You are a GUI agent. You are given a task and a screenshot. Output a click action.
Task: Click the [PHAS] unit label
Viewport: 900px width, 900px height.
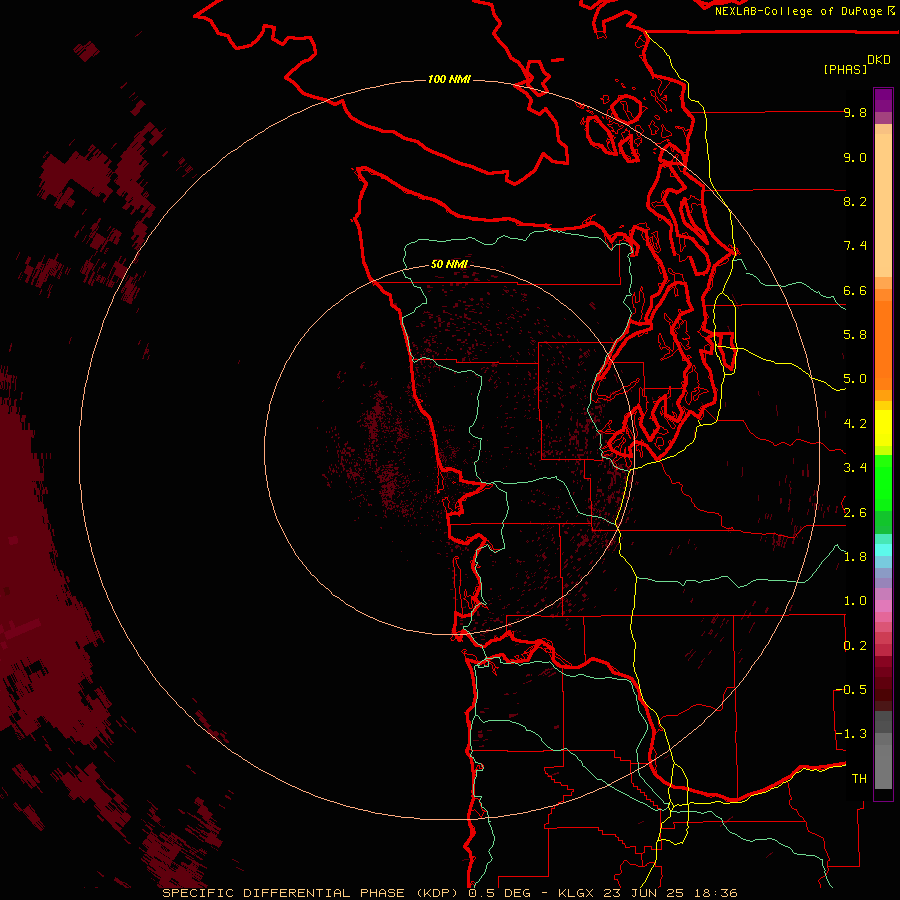coord(845,69)
